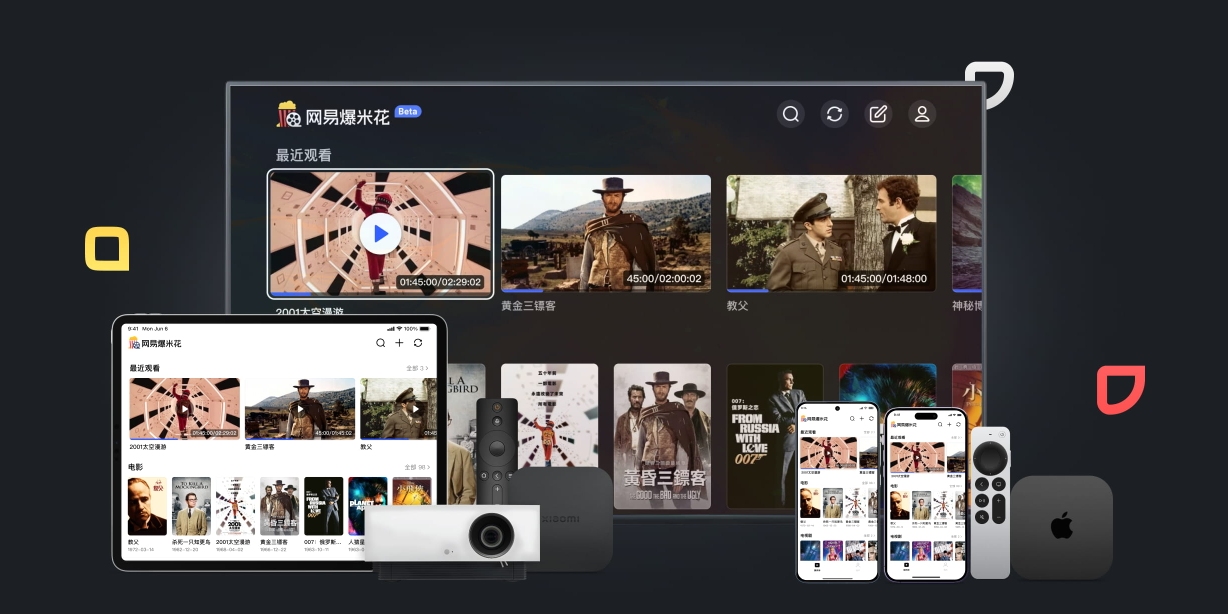Click the refresh icon on the TV header
Image resolution: width=1228 pixels, height=614 pixels.
coord(834,114)
